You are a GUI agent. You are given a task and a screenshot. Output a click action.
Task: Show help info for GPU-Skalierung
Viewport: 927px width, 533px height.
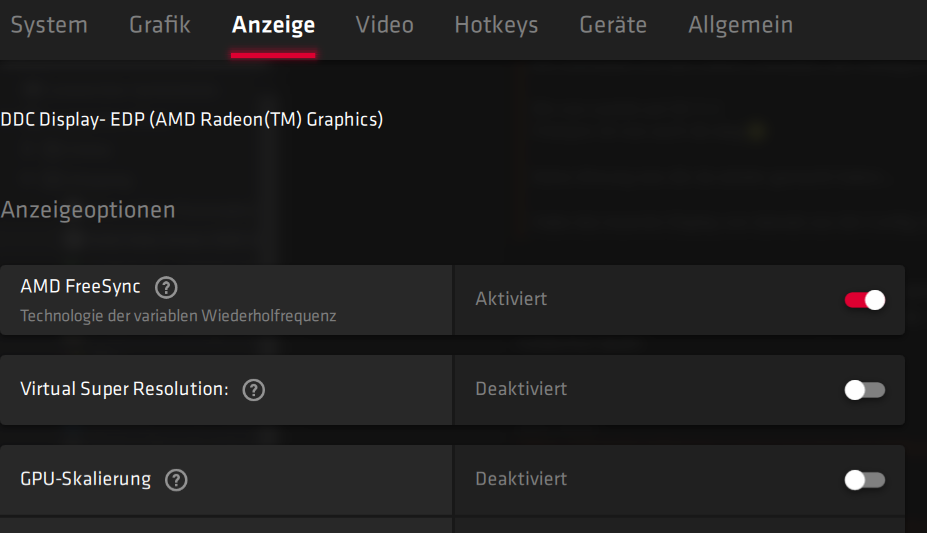click(176, 480)
